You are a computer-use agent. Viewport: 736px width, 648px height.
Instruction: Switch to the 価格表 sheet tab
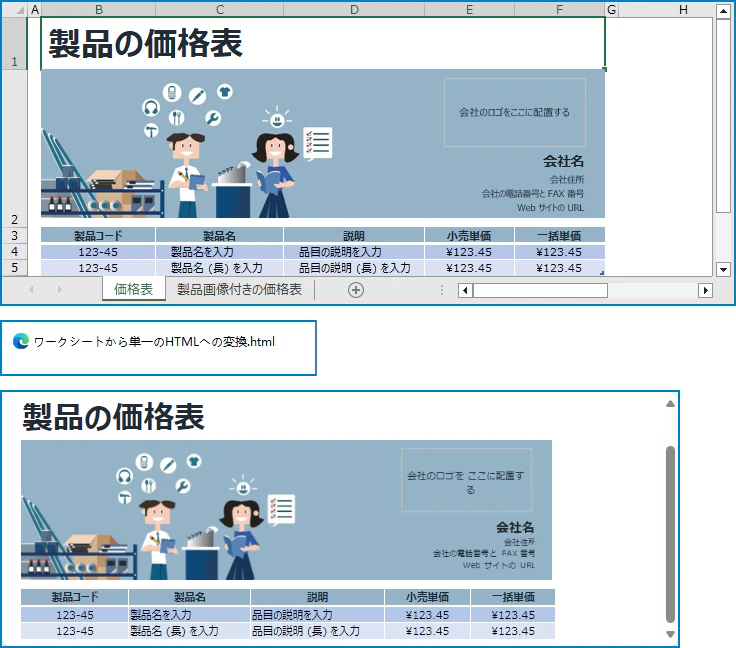[x=134, y=290]
